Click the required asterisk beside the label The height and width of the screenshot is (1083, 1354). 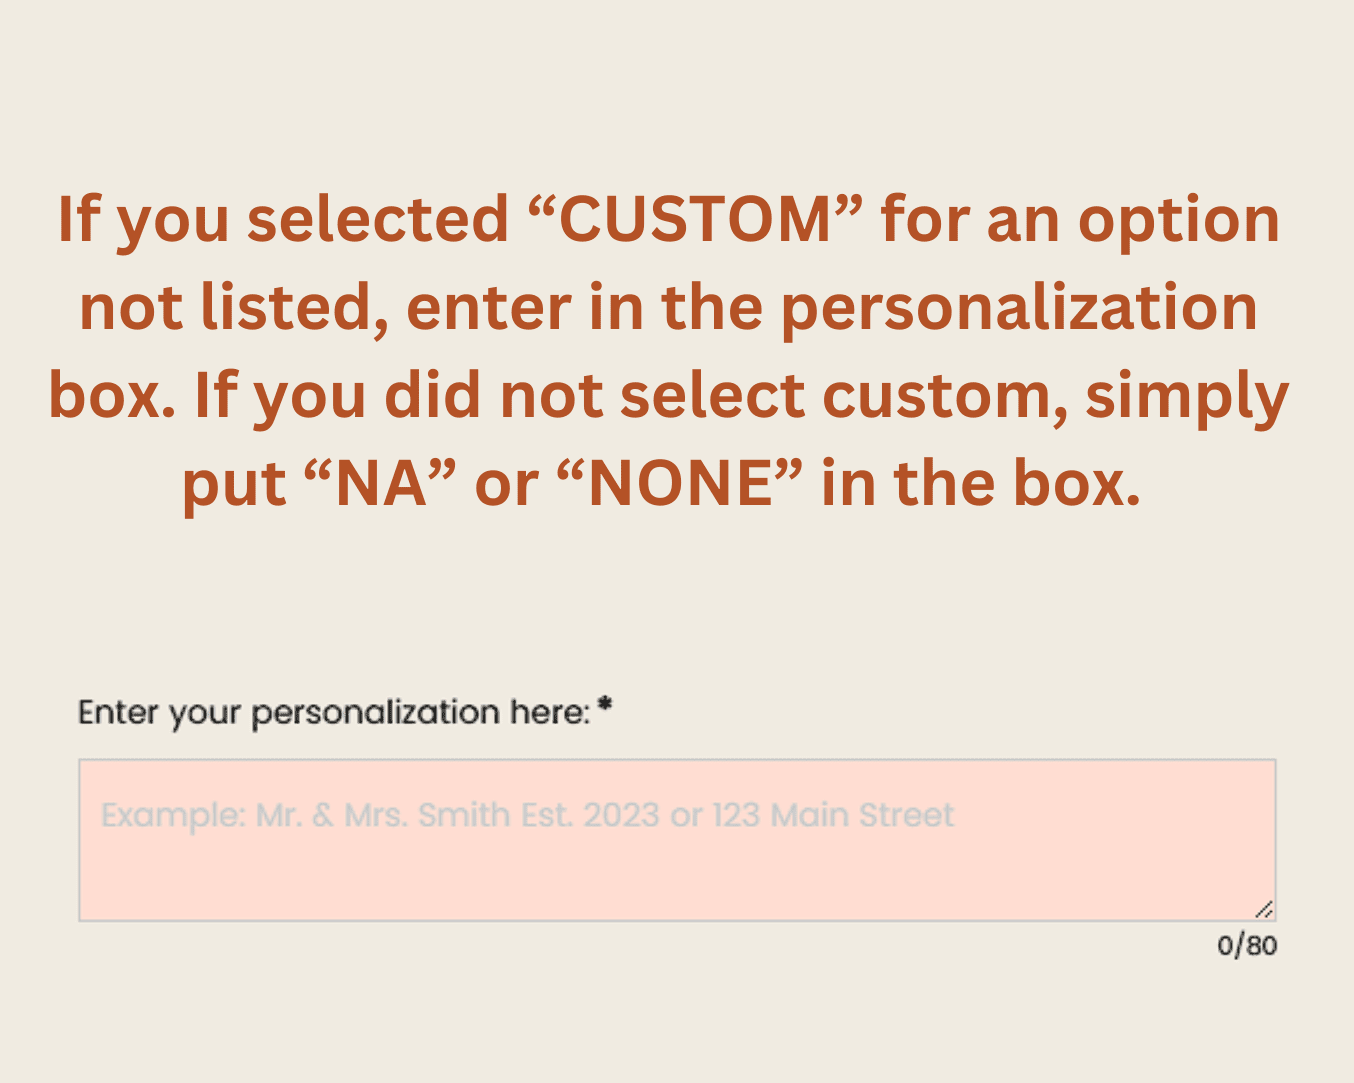(x=604, y=710)
